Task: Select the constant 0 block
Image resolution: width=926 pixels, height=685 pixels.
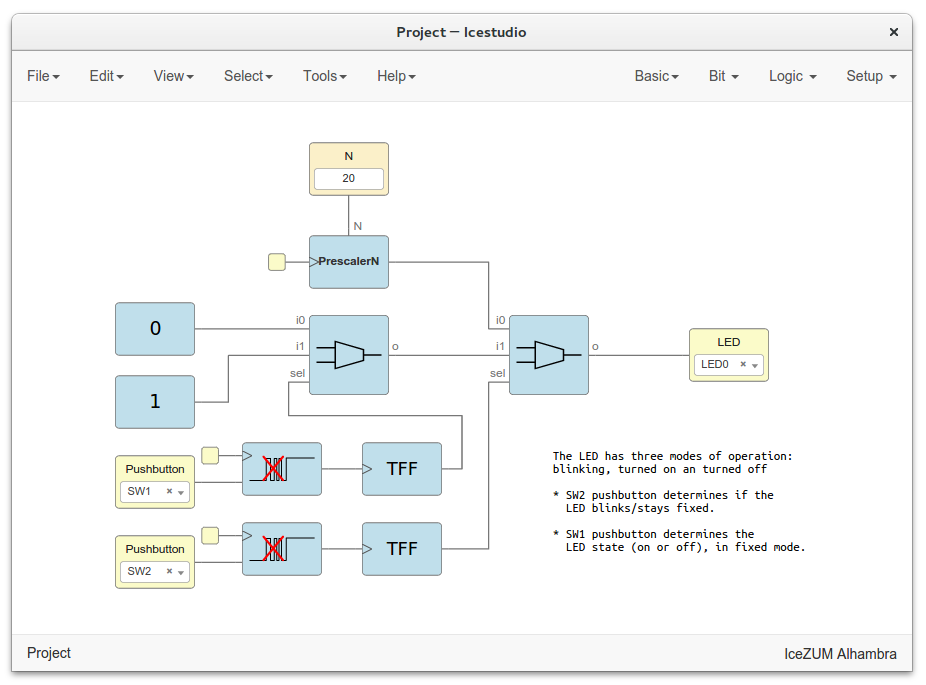Action: click(x=155, y=329)
